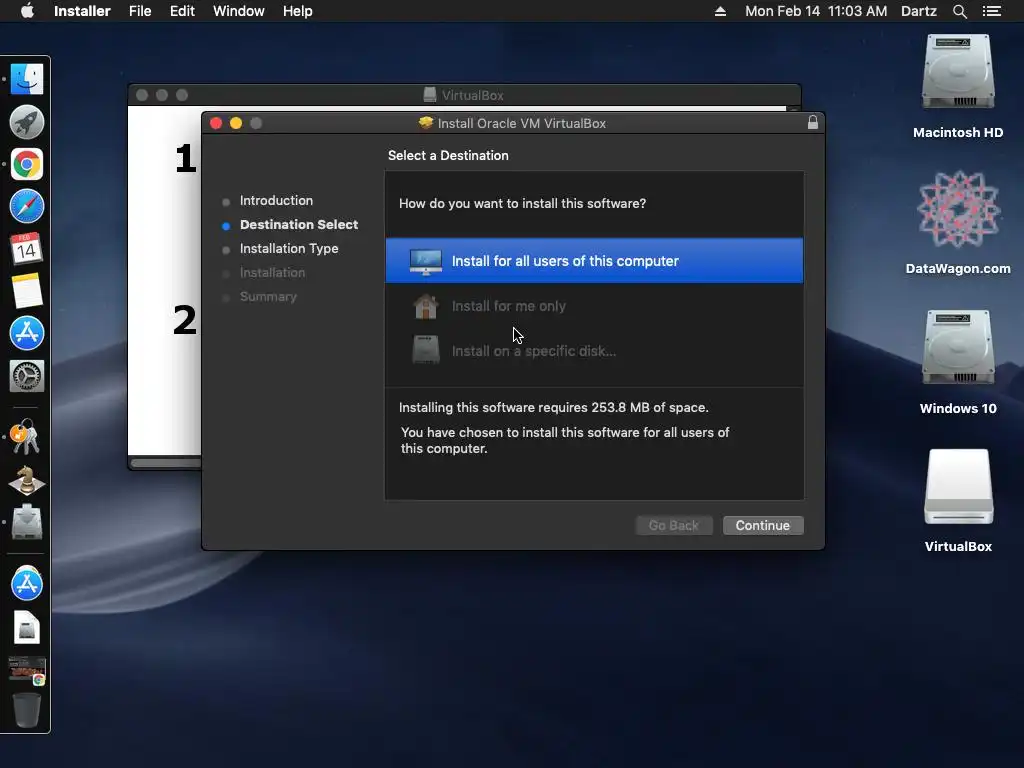Open App Store icon below Notes
Screen dimensions: 1024x768
(x=27, y=333)
